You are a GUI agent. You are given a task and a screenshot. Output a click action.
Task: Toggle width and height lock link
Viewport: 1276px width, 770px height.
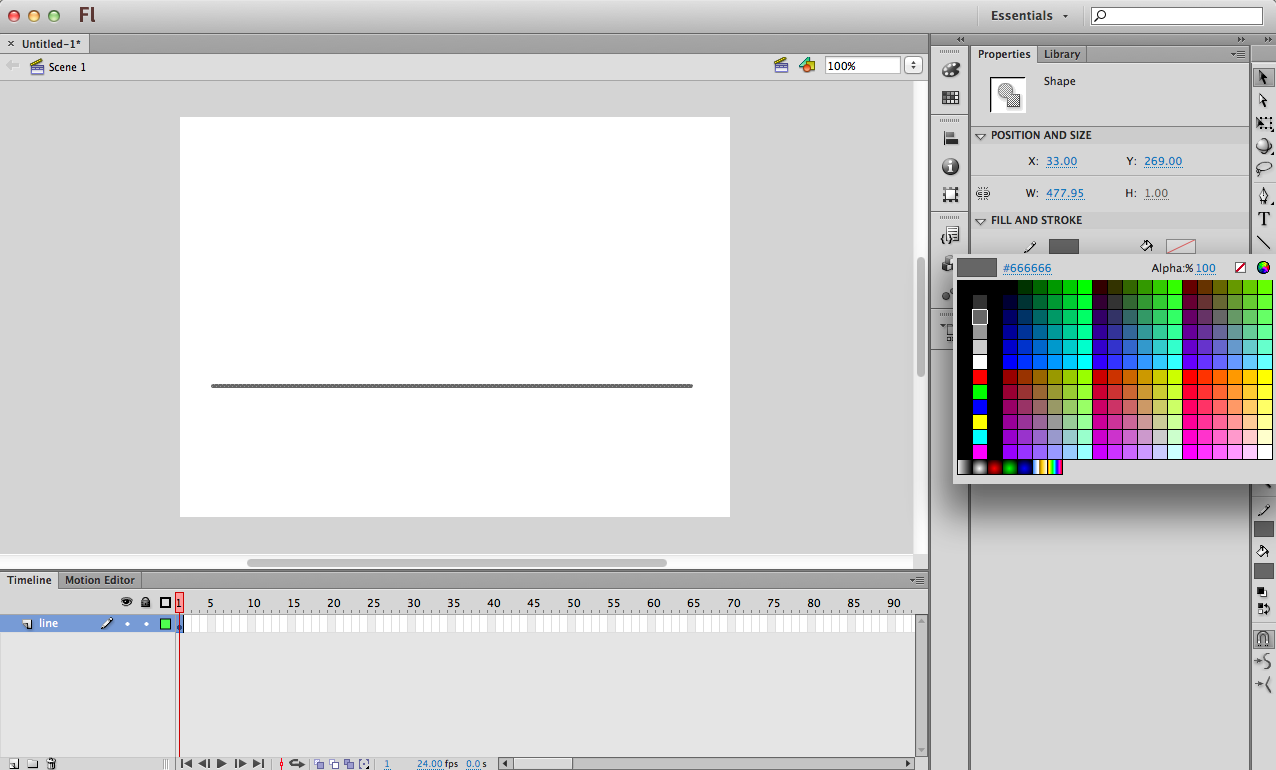983,193
